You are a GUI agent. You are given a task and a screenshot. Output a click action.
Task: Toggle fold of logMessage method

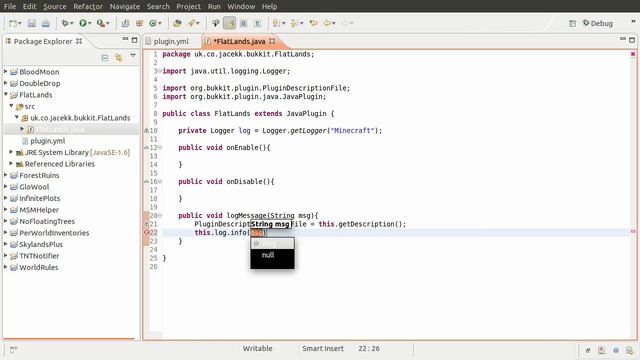pyautogui.click(x=160, y=215)
